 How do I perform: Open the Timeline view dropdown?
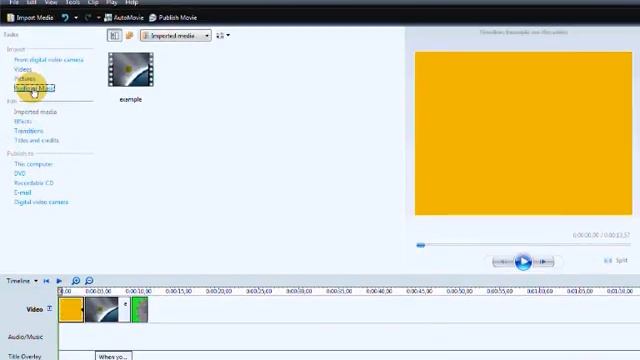pyautogui.click(x=22, y=281)
